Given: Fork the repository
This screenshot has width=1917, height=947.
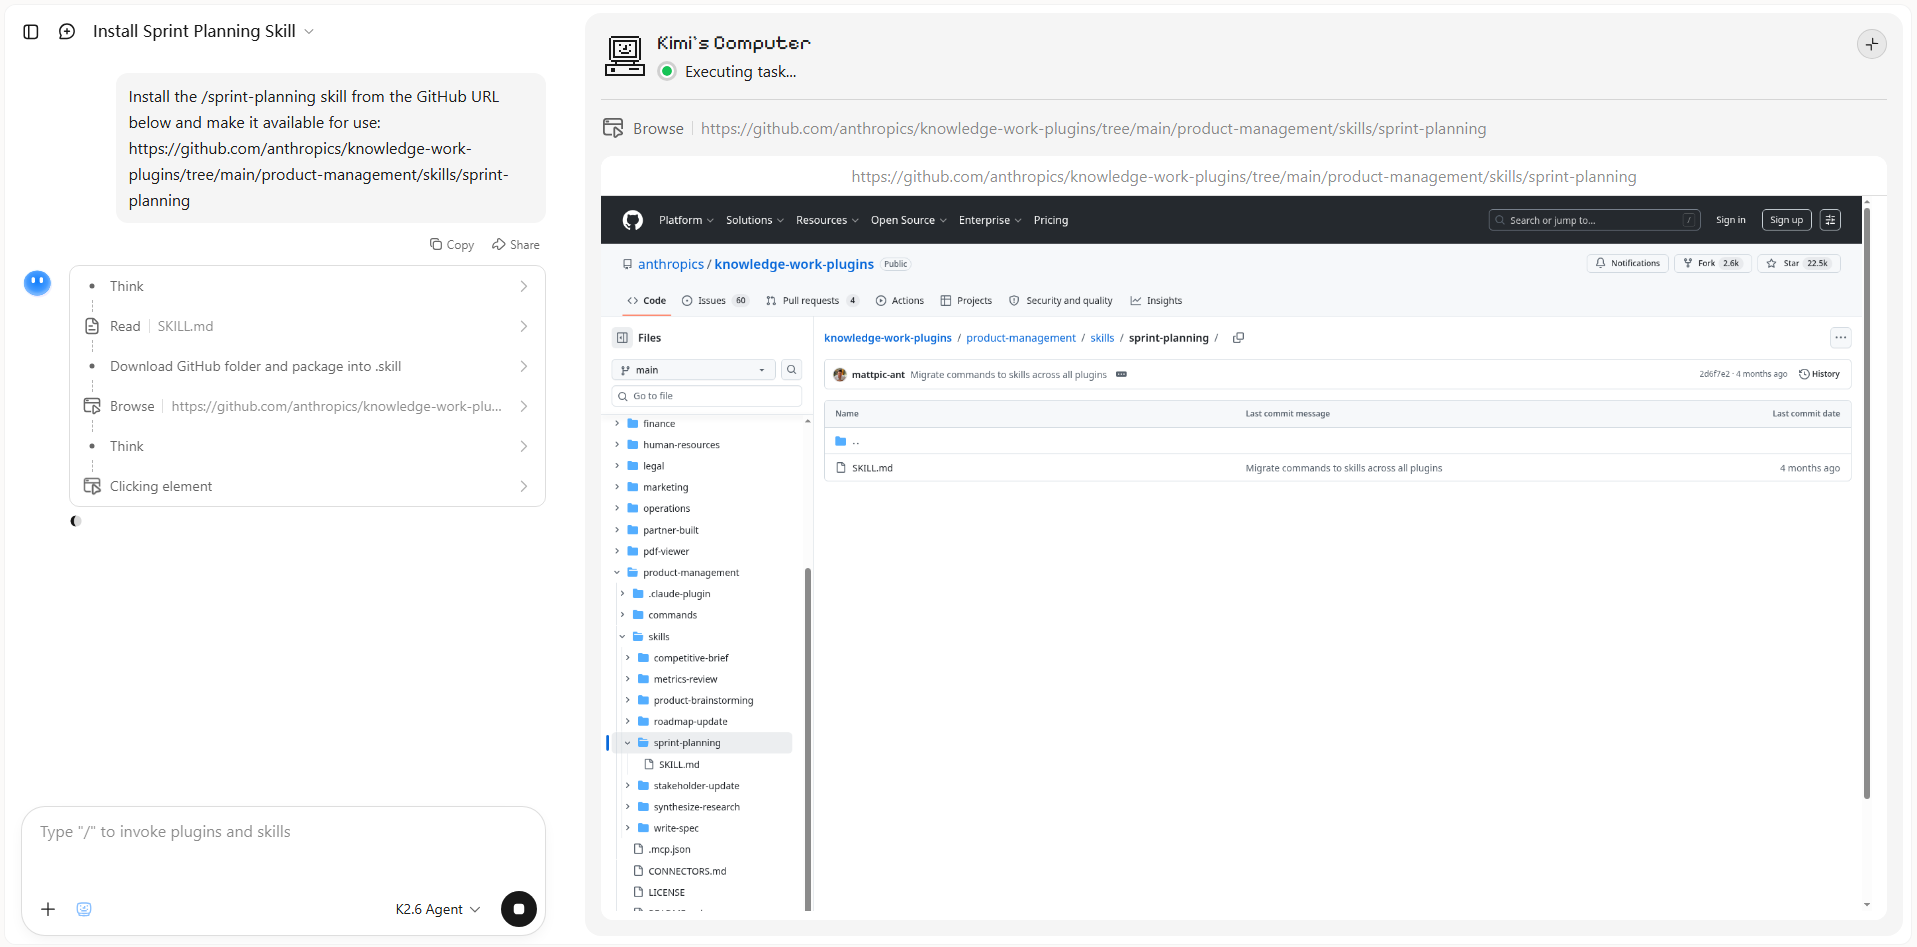Looking at the screenshot, I should [1713, 263].
